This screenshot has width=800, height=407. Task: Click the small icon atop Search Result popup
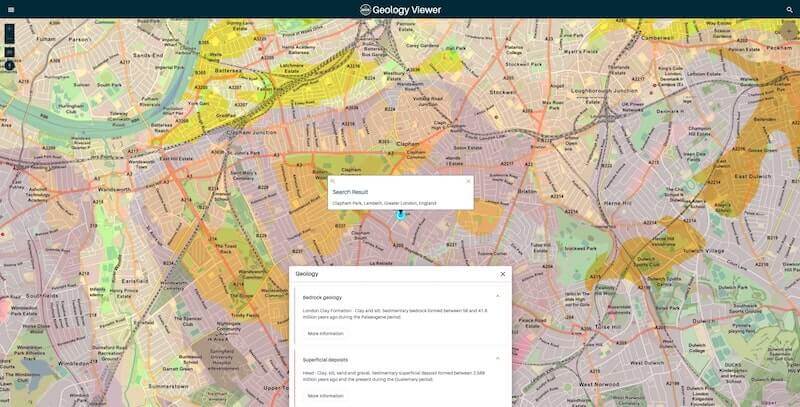333,181
